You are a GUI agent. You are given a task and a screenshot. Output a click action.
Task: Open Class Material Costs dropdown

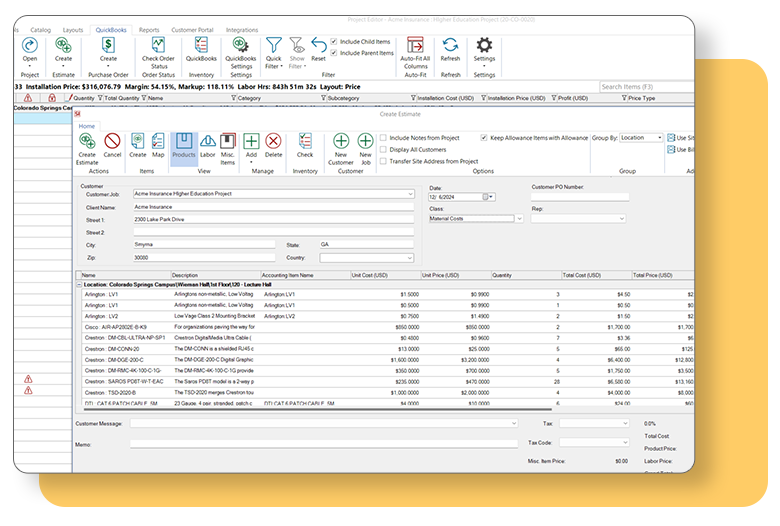[x=519, y=218]
